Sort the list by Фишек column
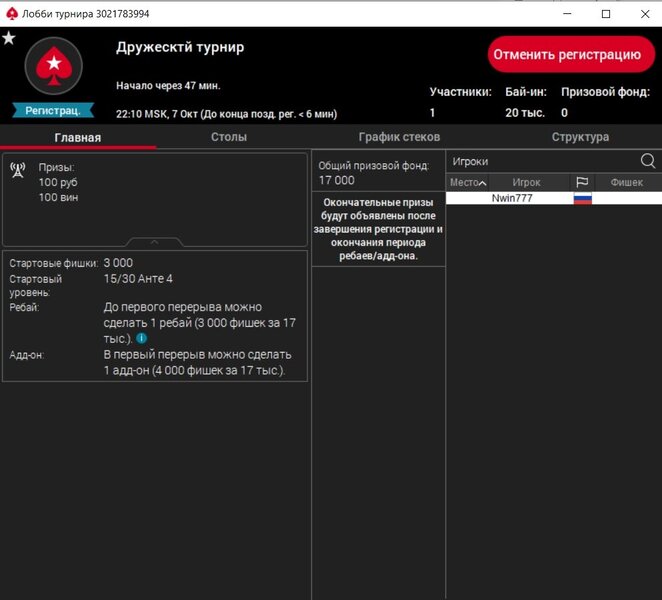The height and width of the screenshot is (600, 662). point(627,182)
